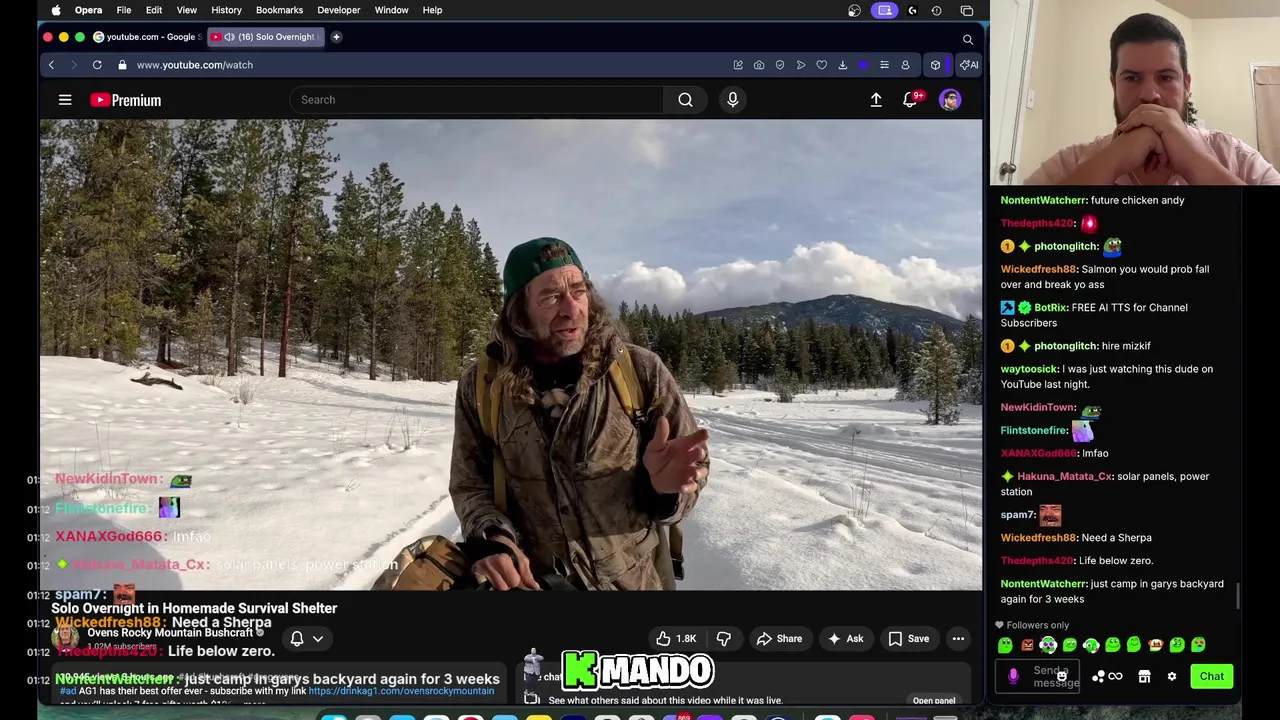Start voice search with microphone icon
The image size is (1280, 720).
[732, 100]
